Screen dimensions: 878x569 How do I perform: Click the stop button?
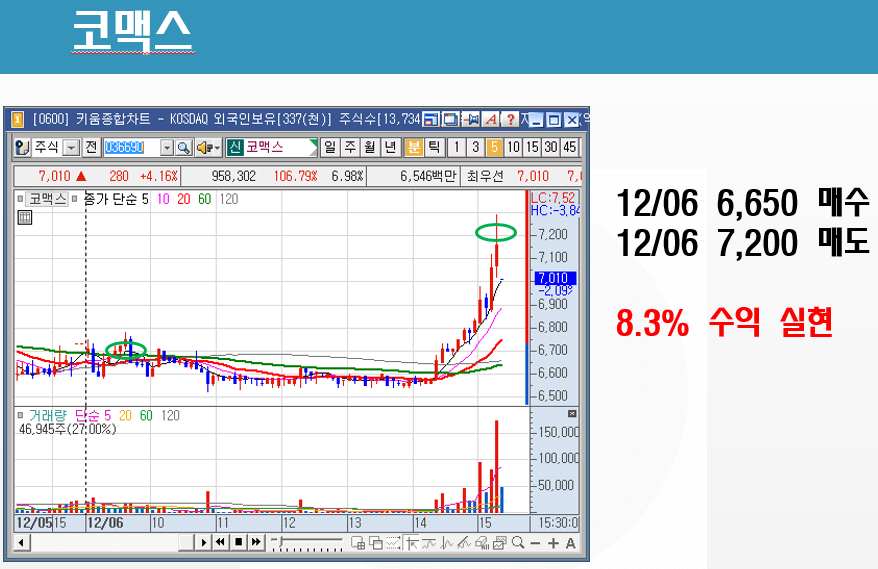tap(239, 542)
